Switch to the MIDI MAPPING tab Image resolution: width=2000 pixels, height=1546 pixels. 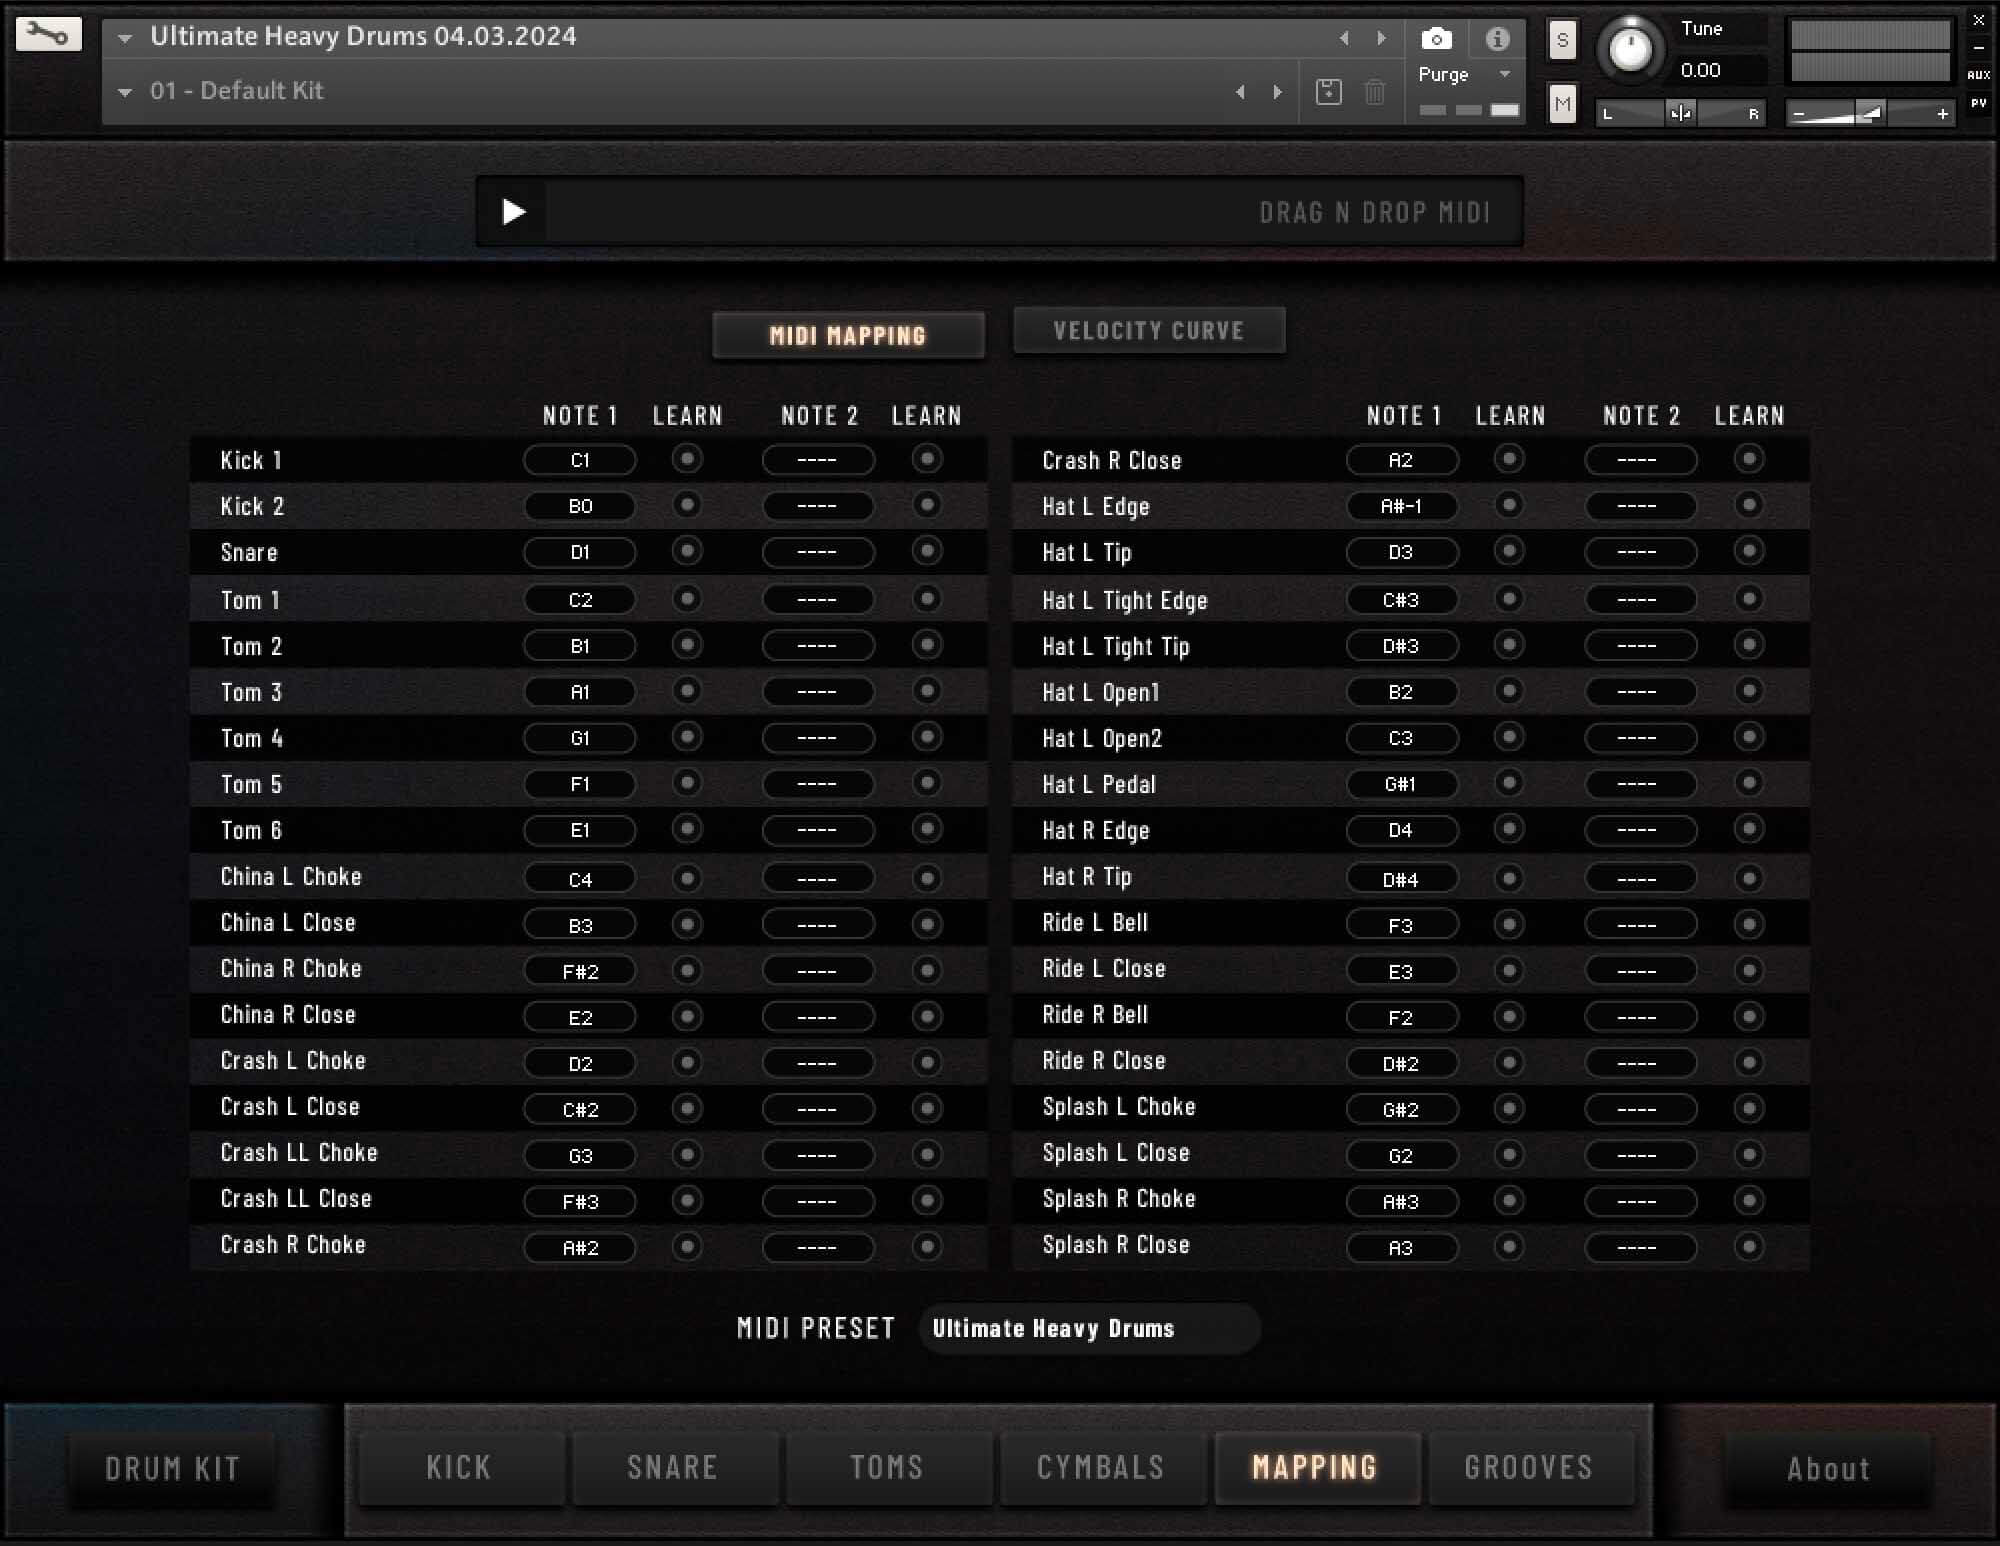[848, 335]
